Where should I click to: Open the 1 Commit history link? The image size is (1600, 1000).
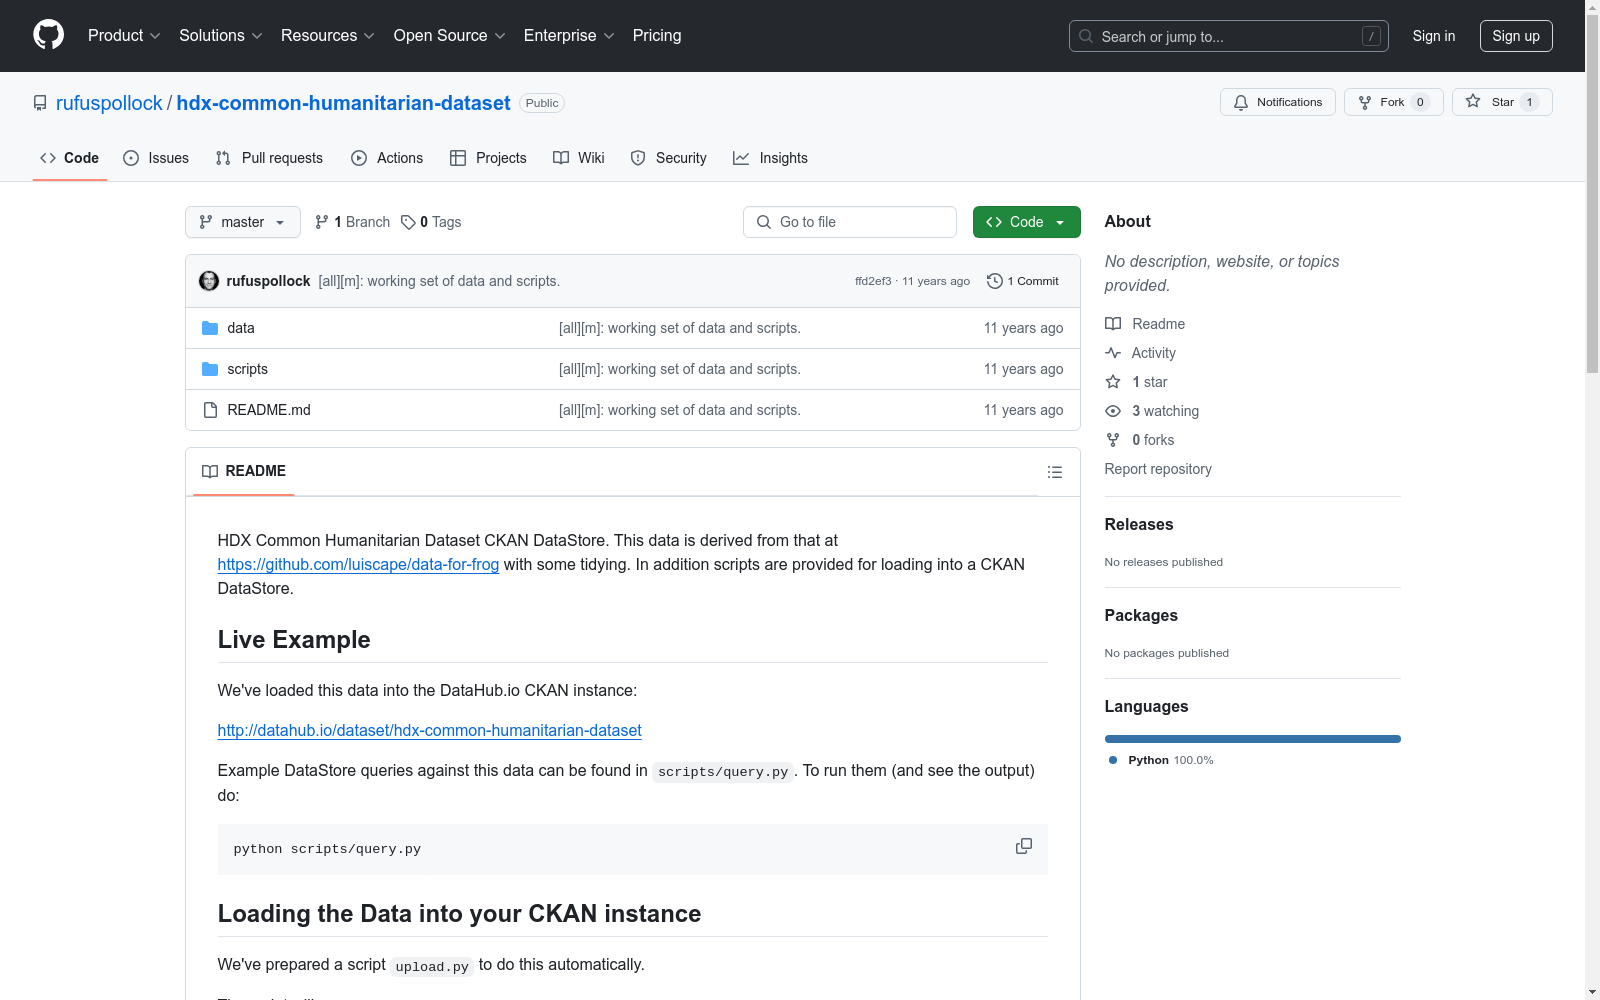tap(1023, 281)
